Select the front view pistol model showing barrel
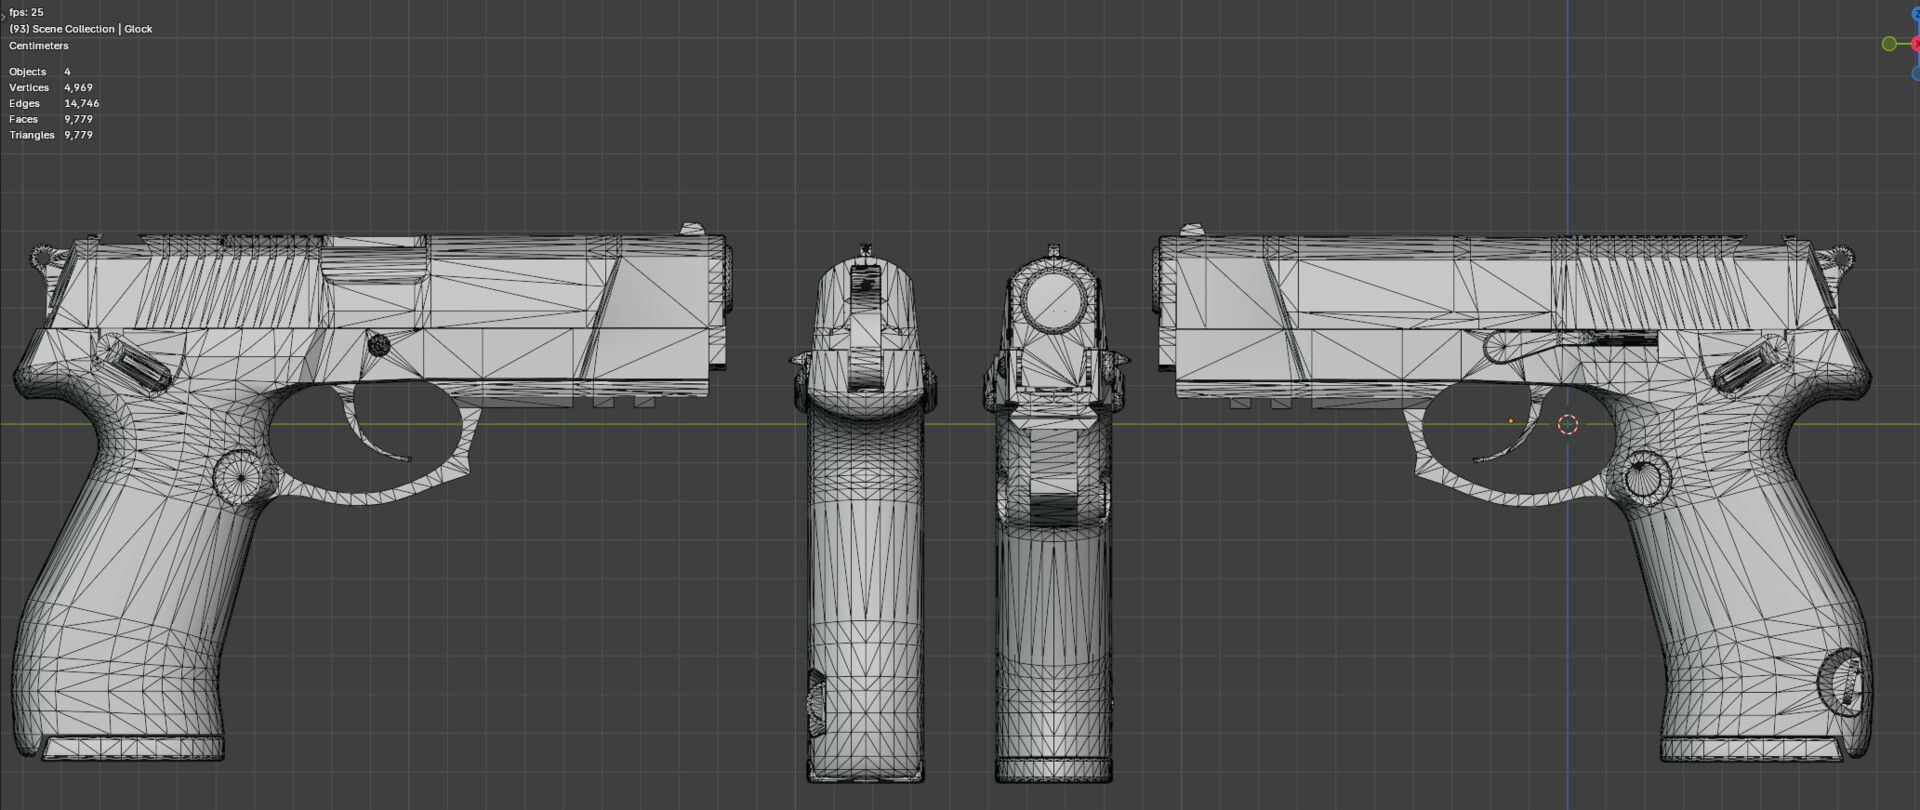 point(1054,513)
